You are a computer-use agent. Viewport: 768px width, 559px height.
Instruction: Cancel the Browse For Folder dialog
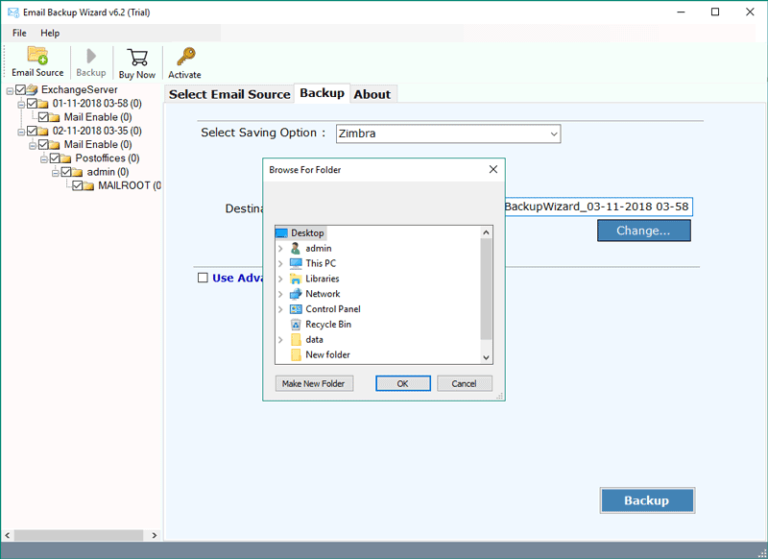pos(464,384)
